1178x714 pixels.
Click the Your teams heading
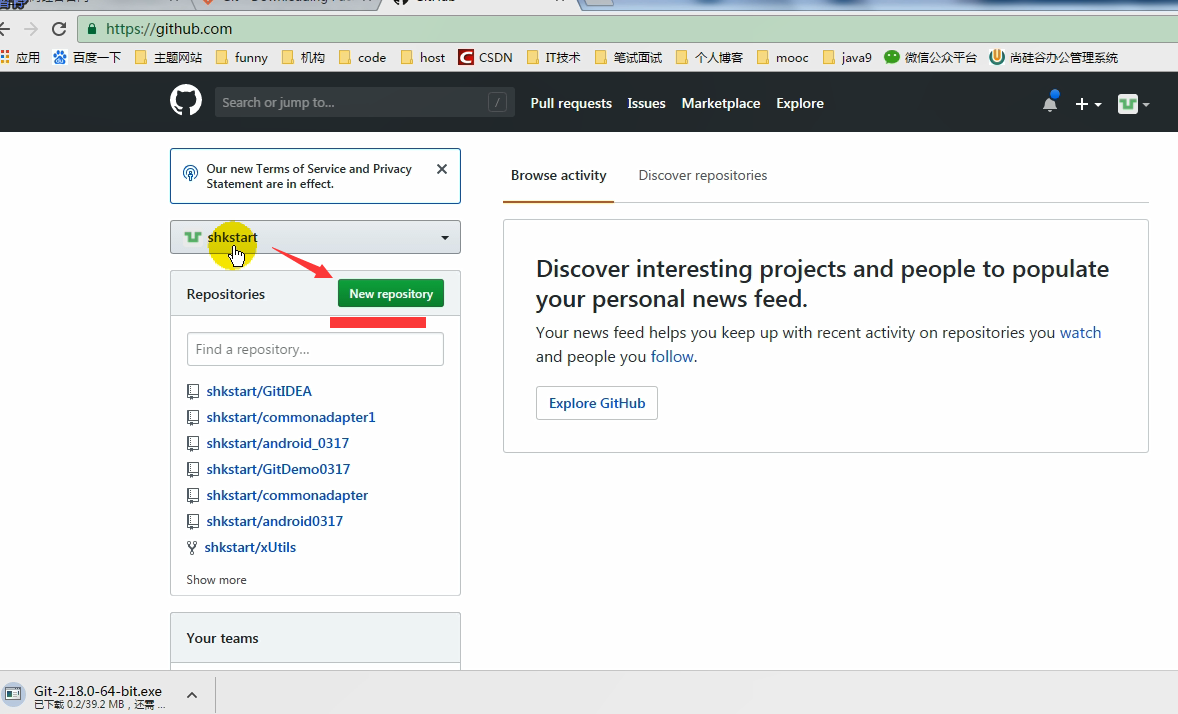pos(222,638)
